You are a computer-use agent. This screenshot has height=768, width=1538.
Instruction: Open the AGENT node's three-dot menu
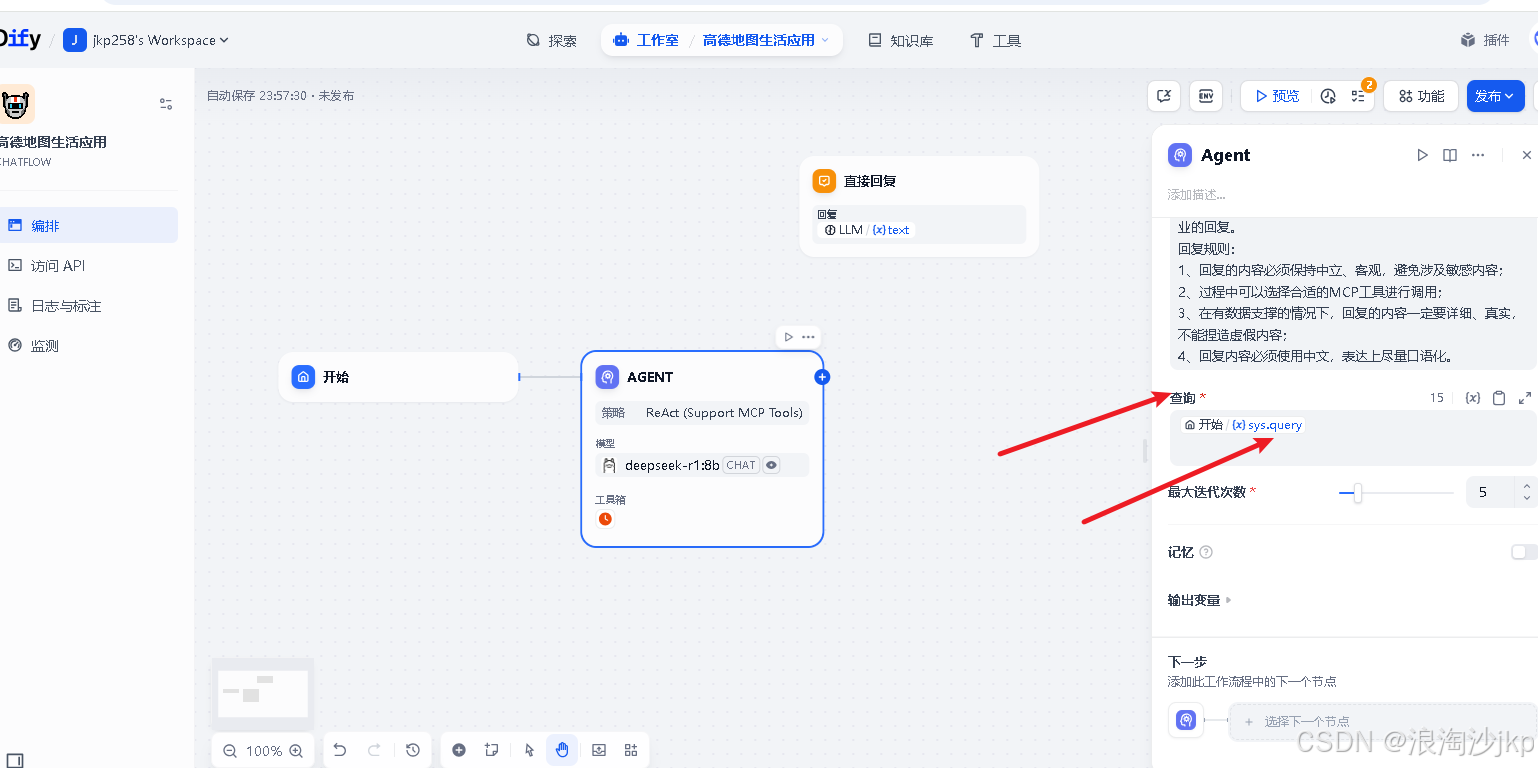click(x=808, y=337)
